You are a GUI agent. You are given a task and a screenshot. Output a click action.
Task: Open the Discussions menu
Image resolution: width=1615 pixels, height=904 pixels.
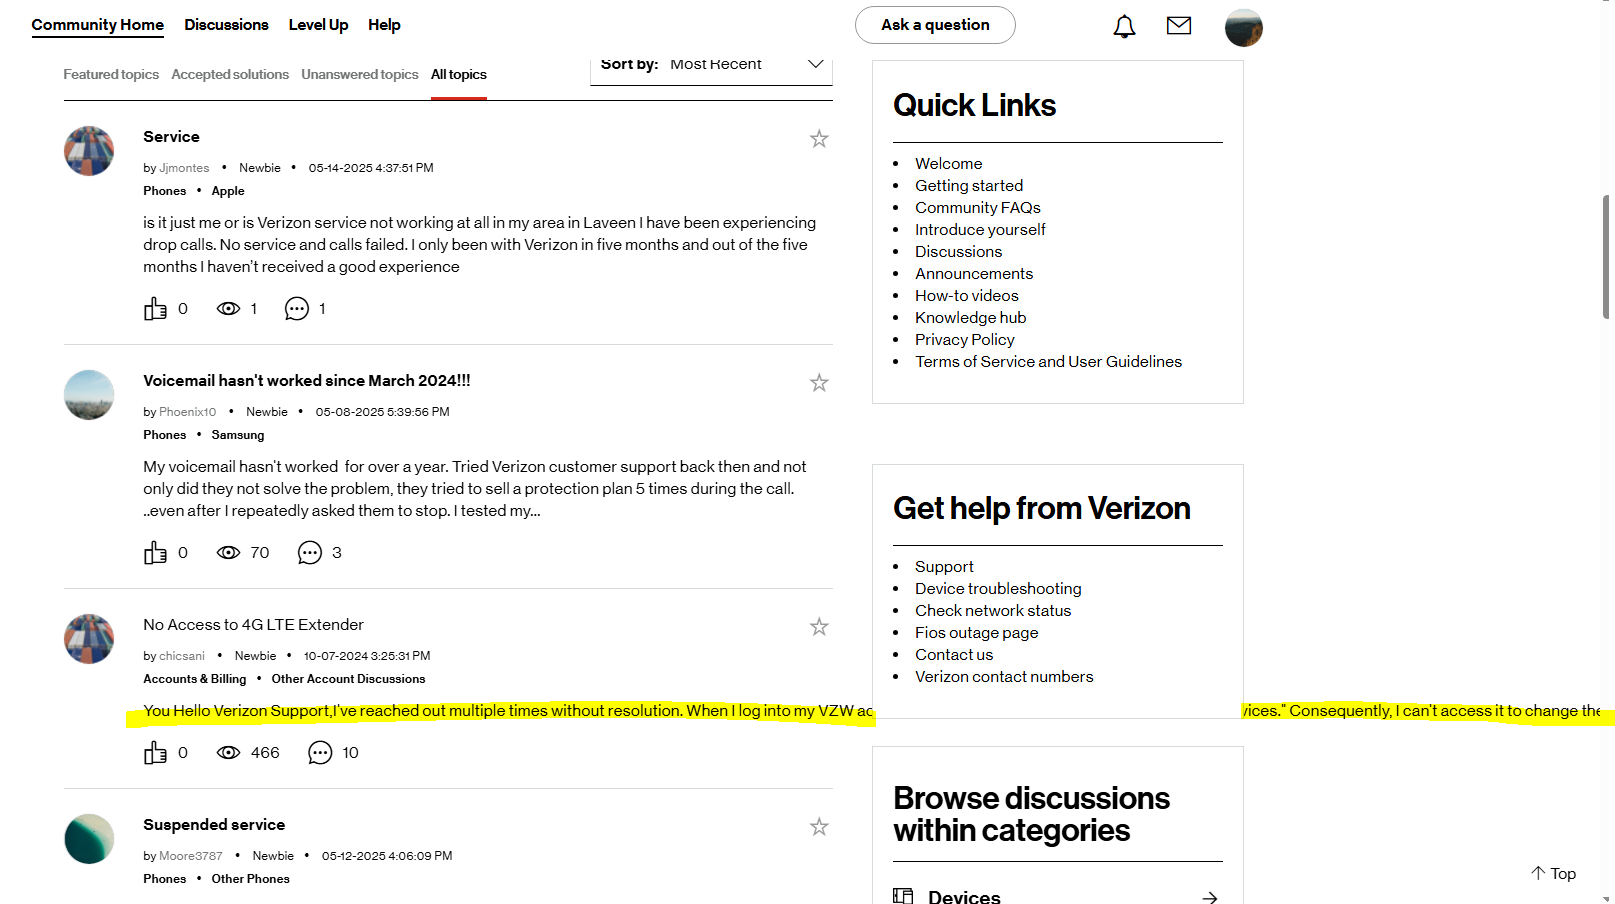(226, 25)
